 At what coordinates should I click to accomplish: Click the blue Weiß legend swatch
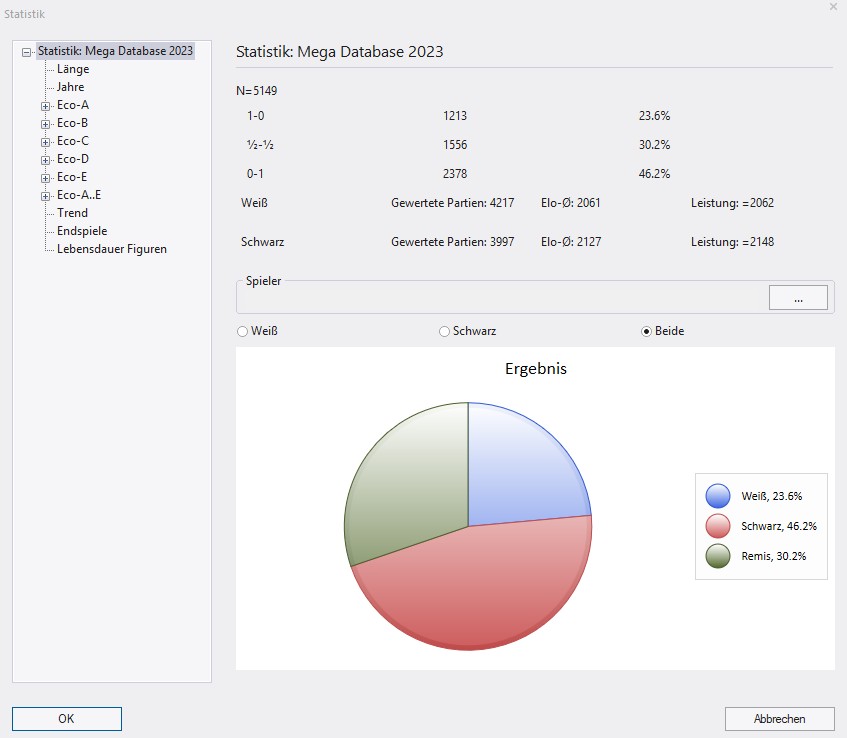click(718, 496)
